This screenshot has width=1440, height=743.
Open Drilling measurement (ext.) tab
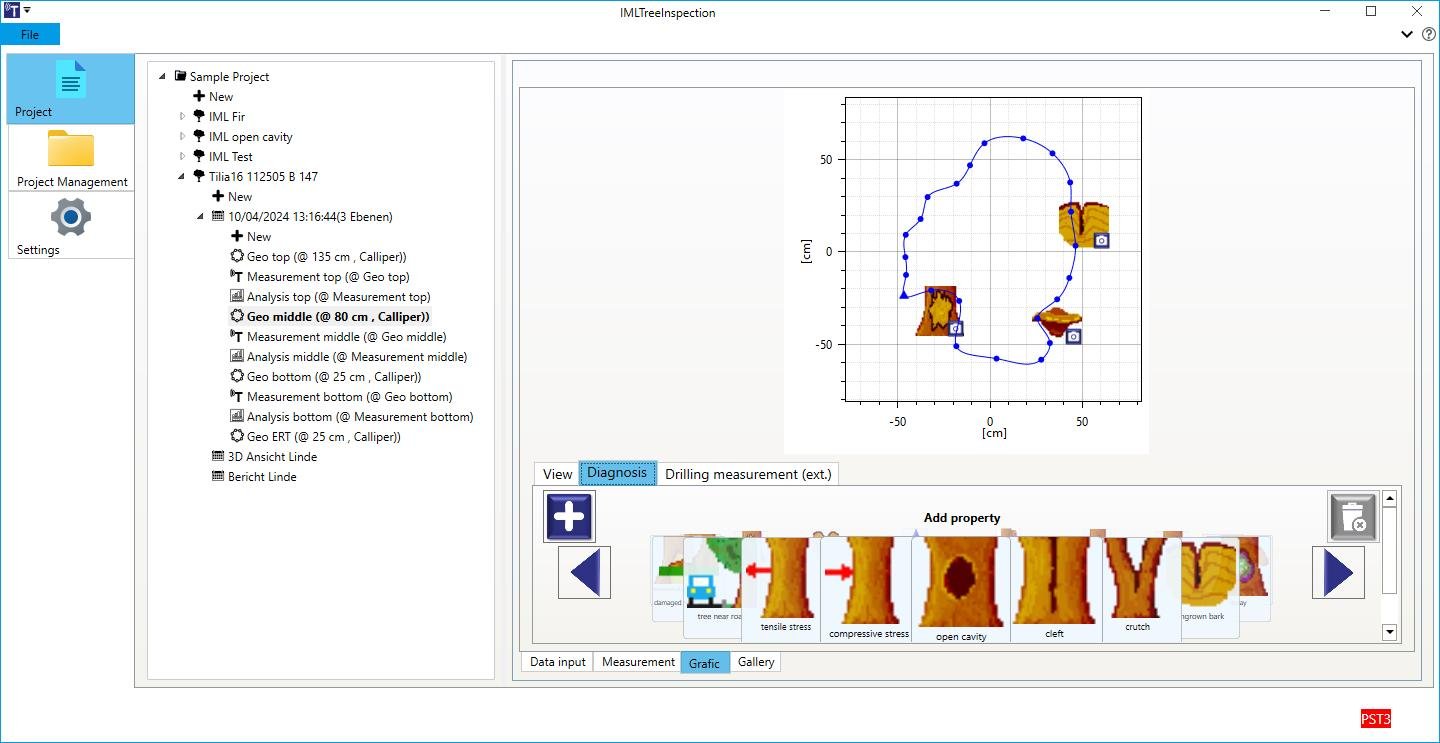click(x=748, y=474)
